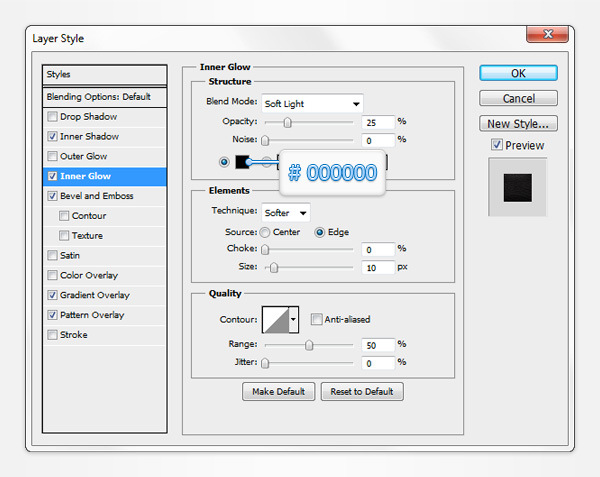Select the solid color radio button
Screen dimensions: 600x477
coord(224,162)
